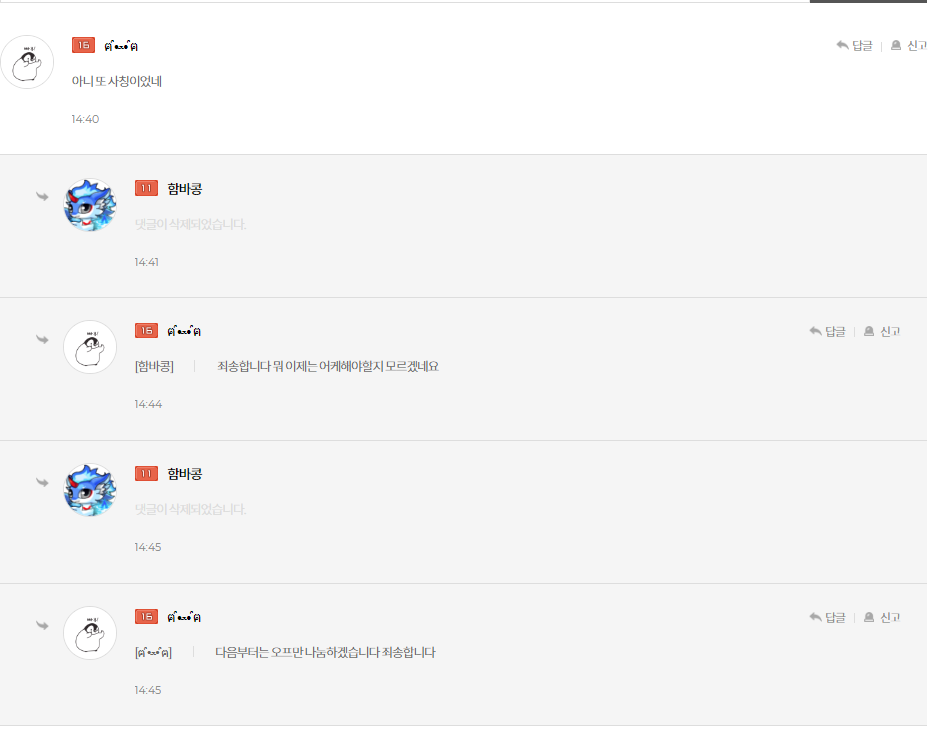928x729 pixels.
Task: Open 함바콩's blue dragon avatar at 14:45
Action: point(90,490)
